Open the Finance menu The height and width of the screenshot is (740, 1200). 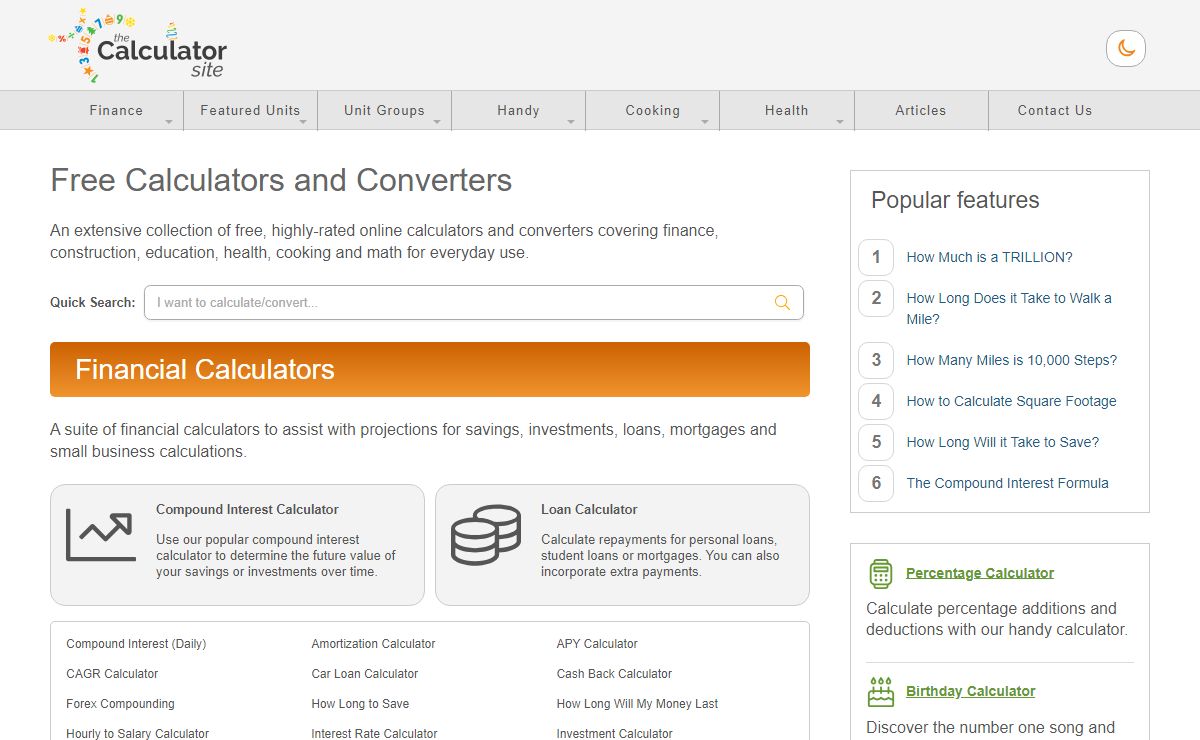tap(116, 110)
